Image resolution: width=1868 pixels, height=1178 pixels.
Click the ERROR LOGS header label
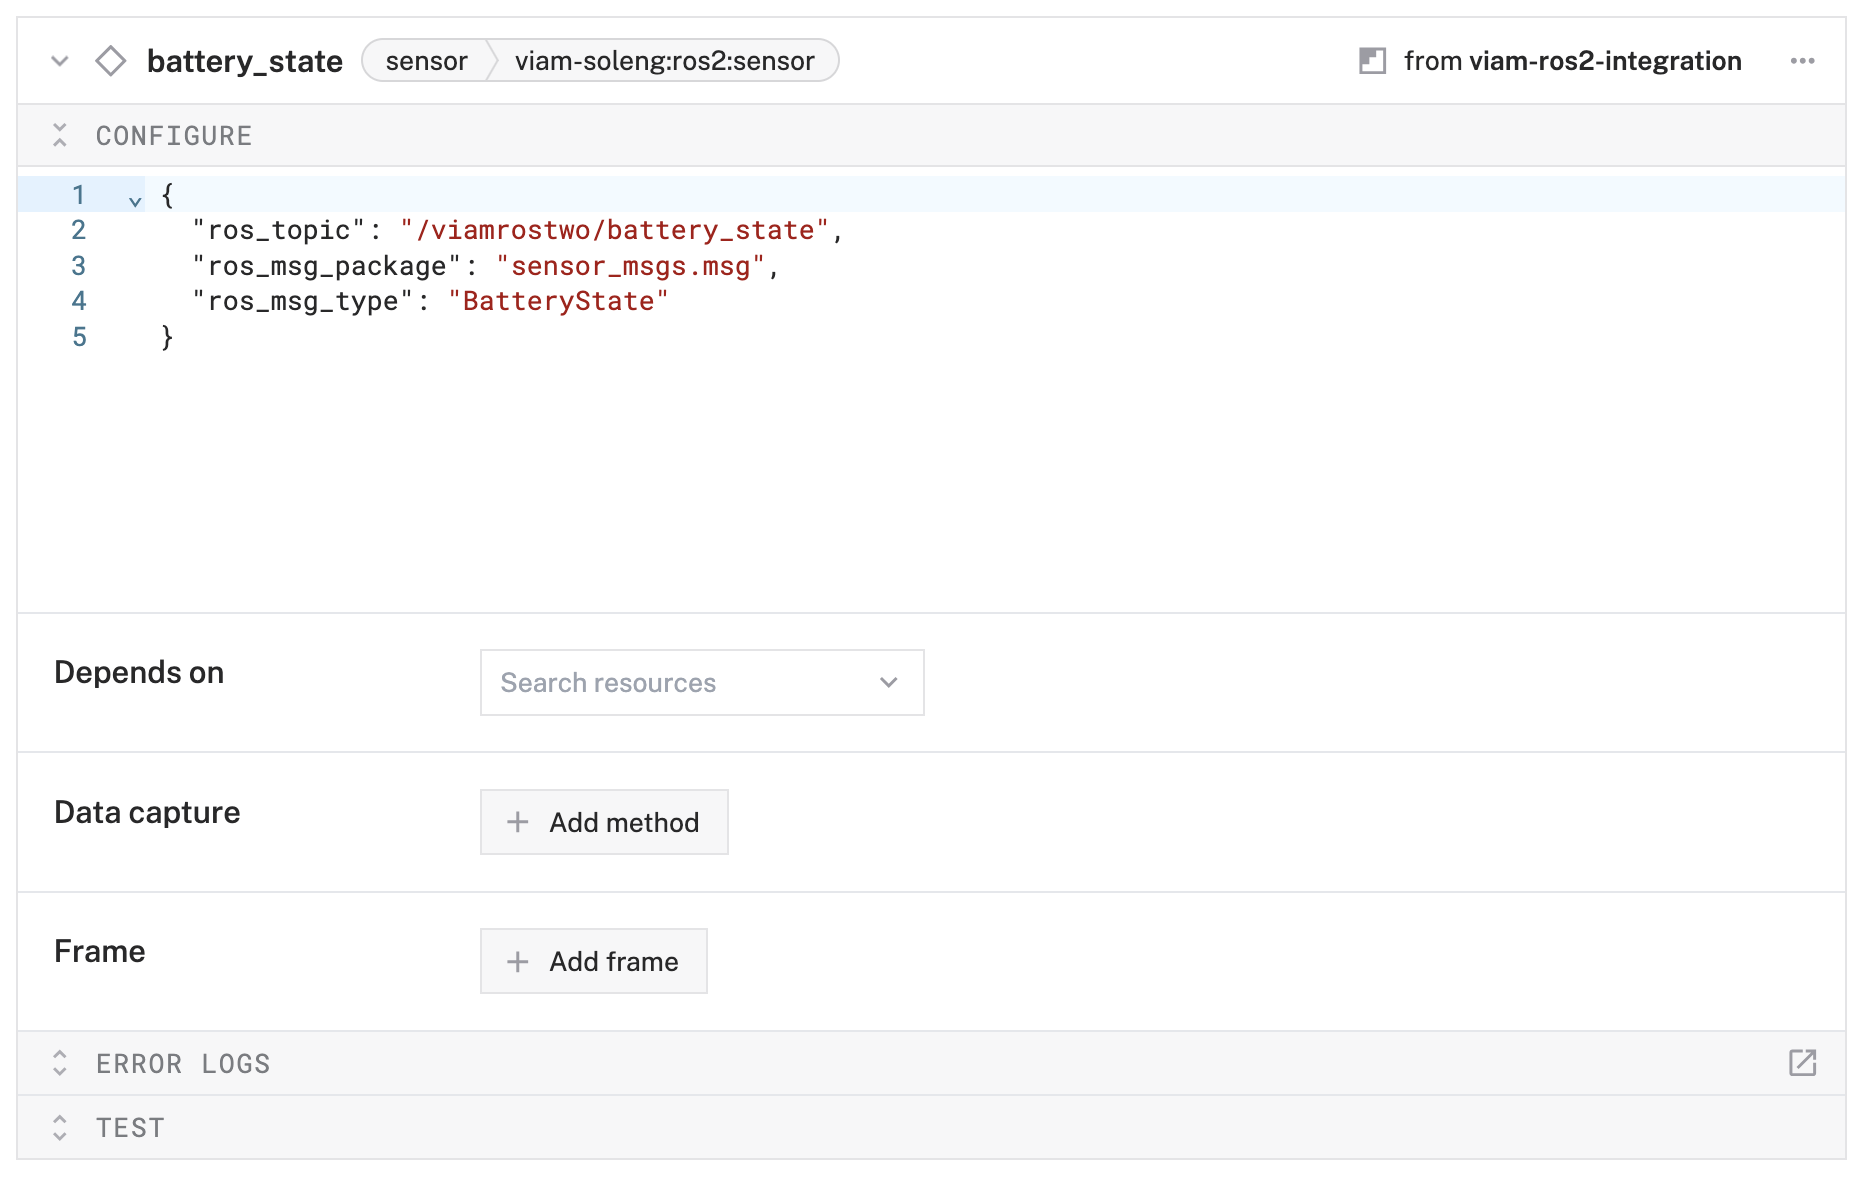(183, 1064)
